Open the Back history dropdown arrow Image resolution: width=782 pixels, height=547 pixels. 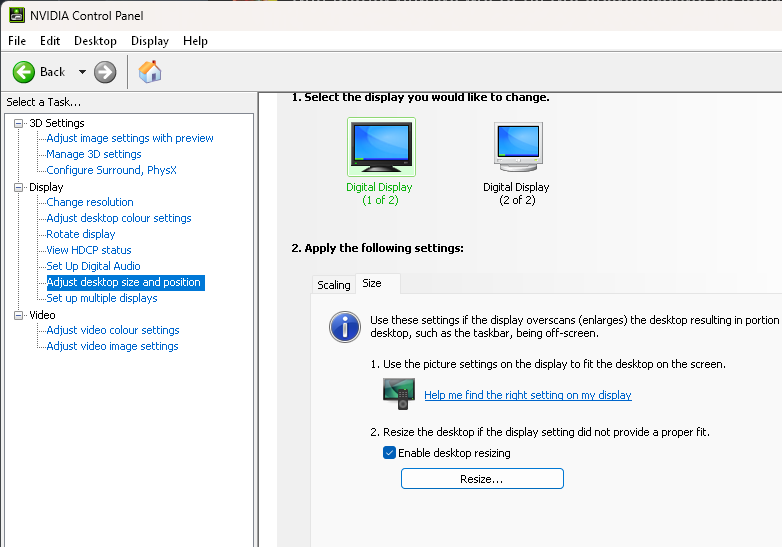point(82,72)
